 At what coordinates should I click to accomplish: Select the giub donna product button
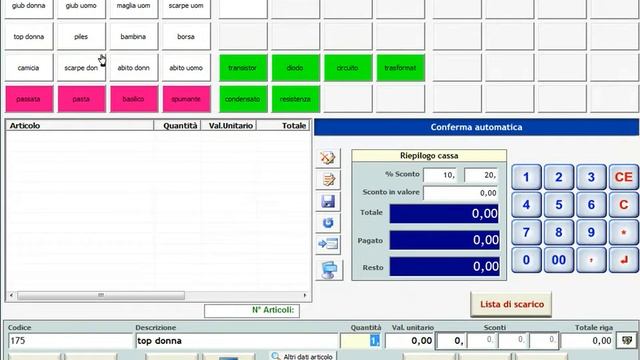(x=29, y=8)
